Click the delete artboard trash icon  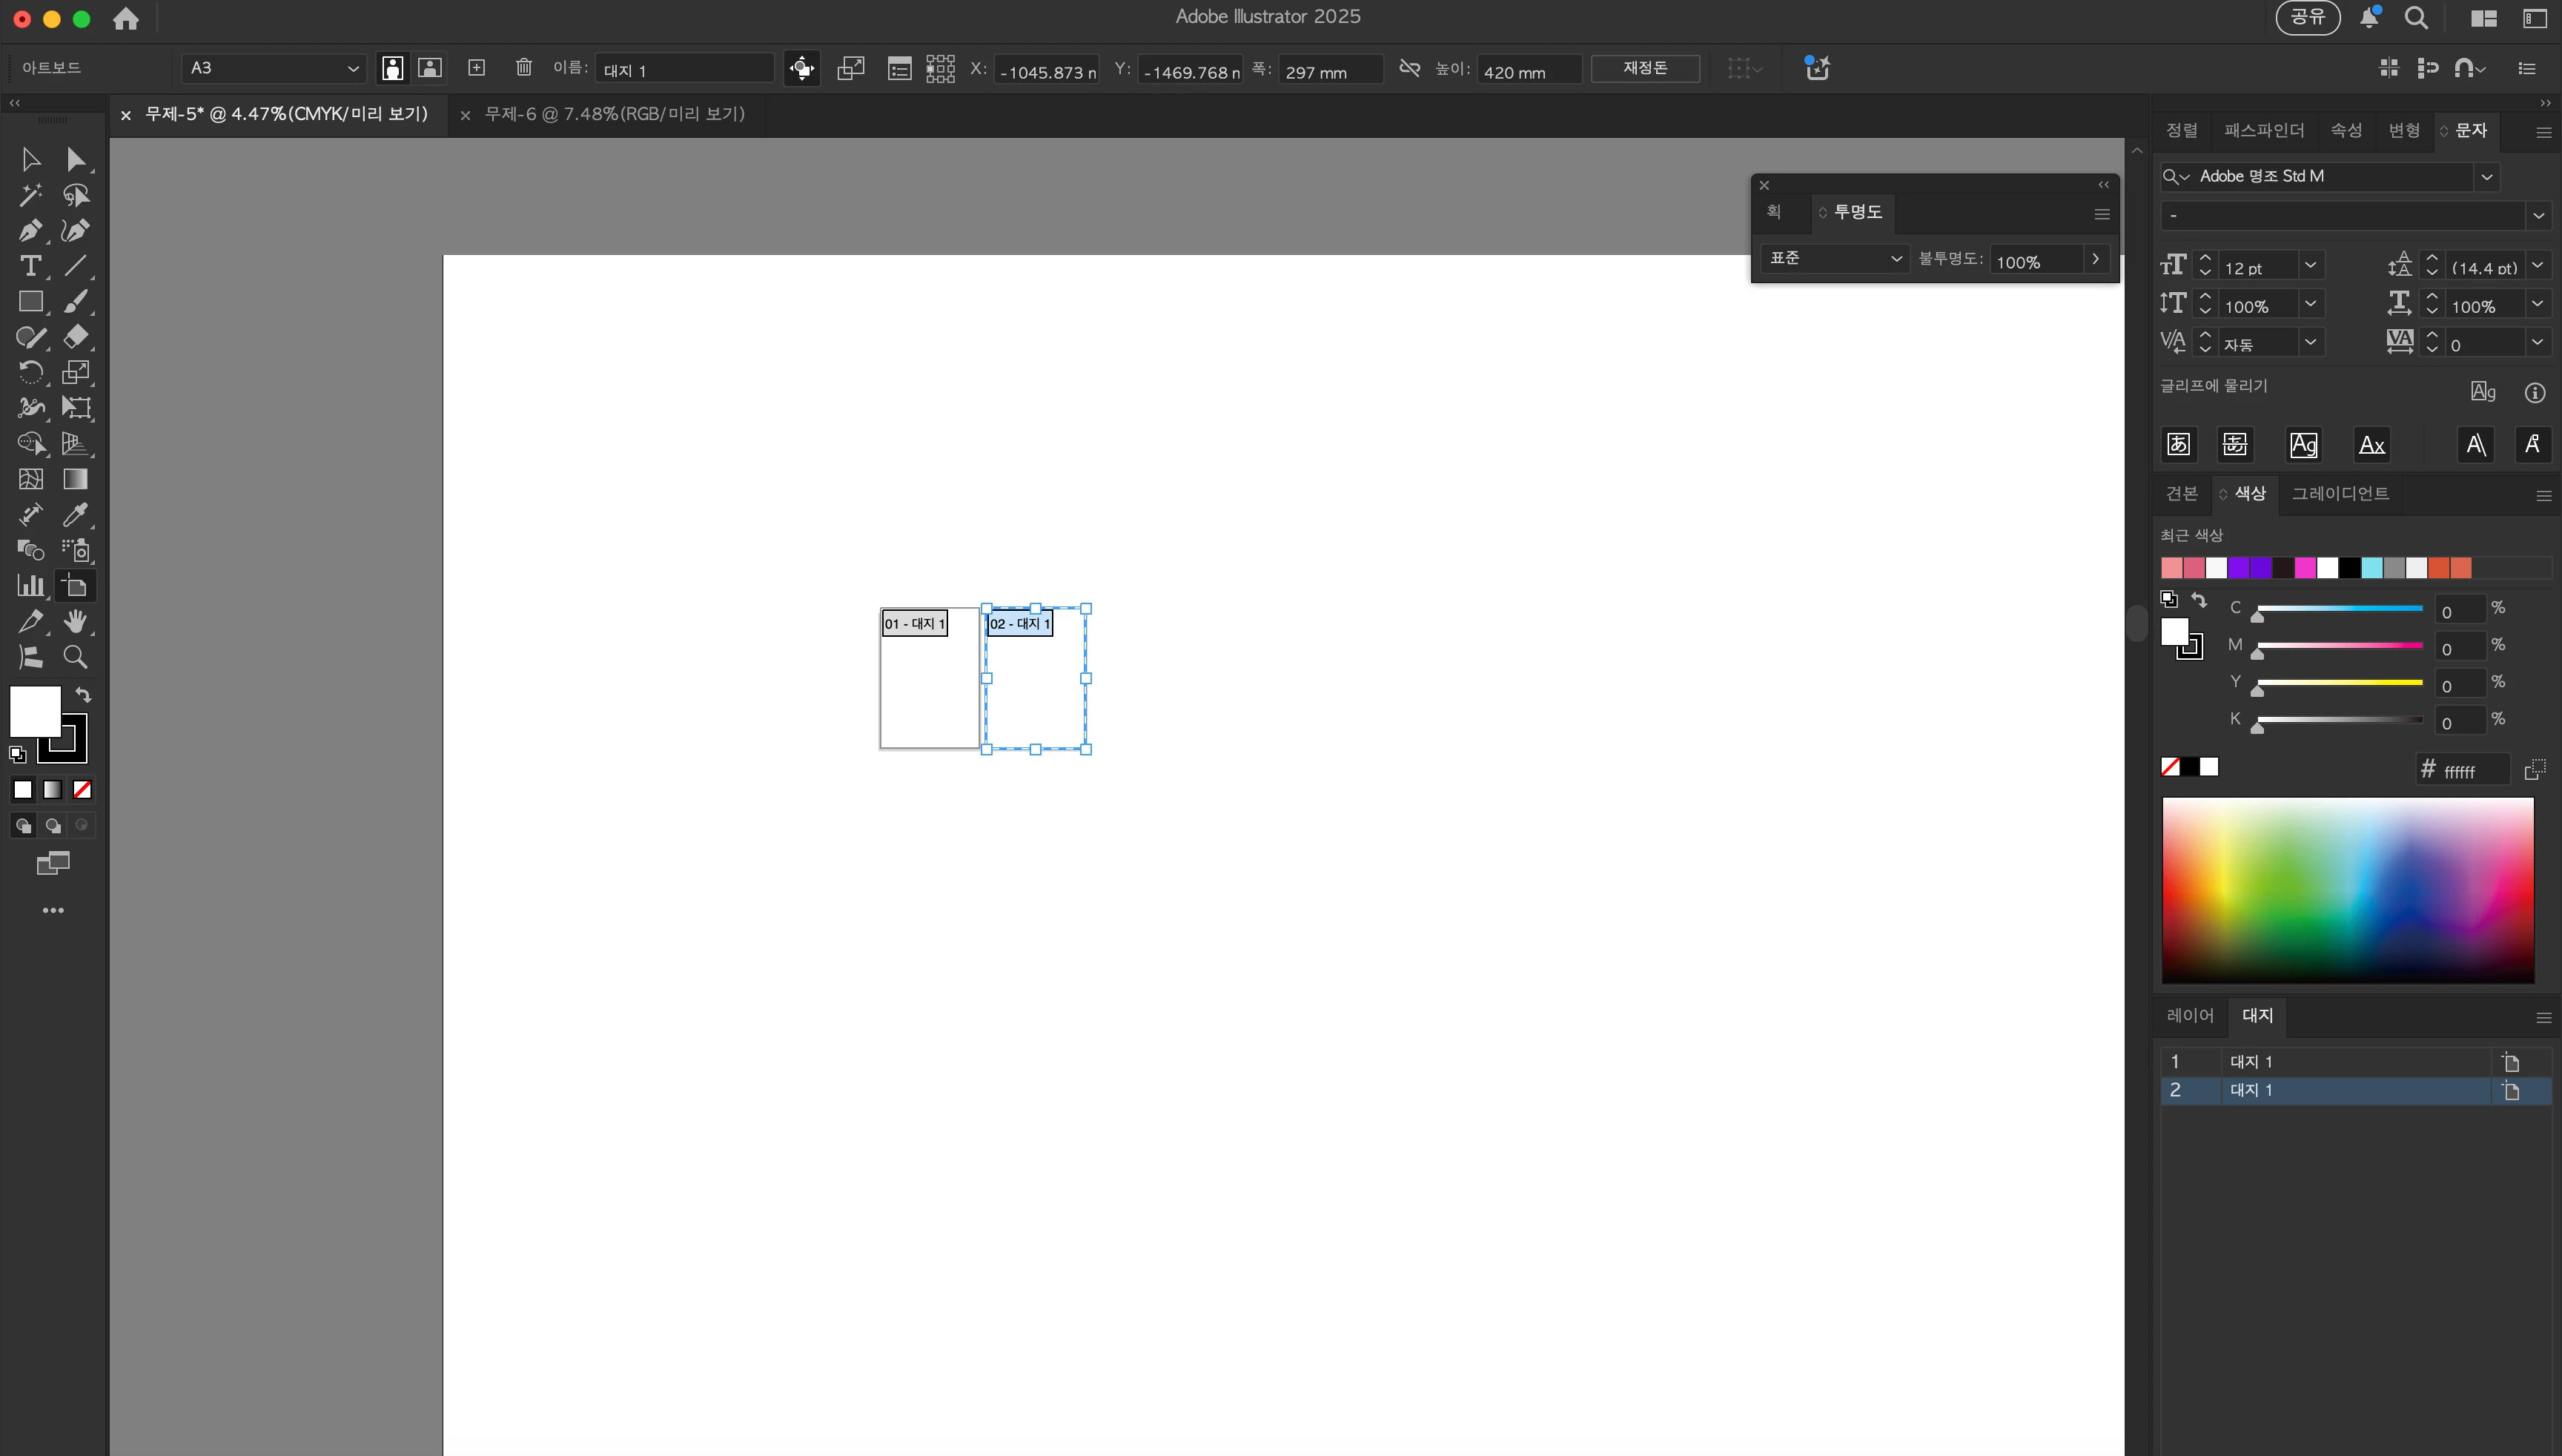coord(523,68)
